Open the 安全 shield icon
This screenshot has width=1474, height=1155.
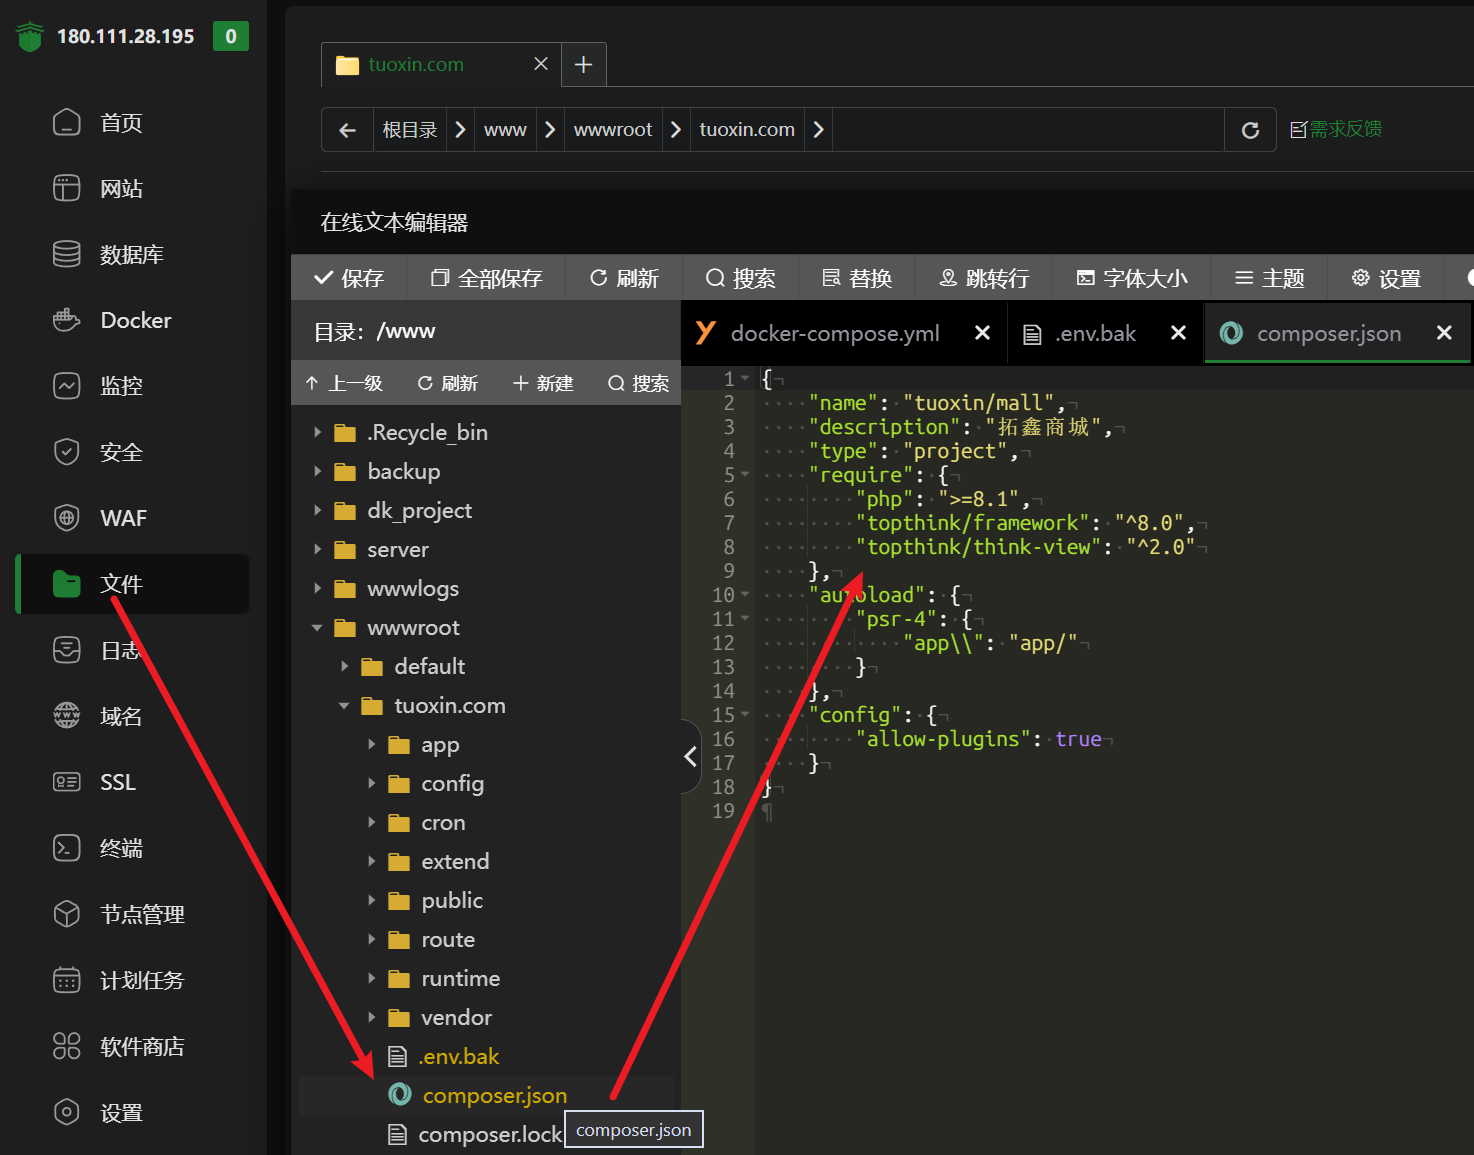67,452
